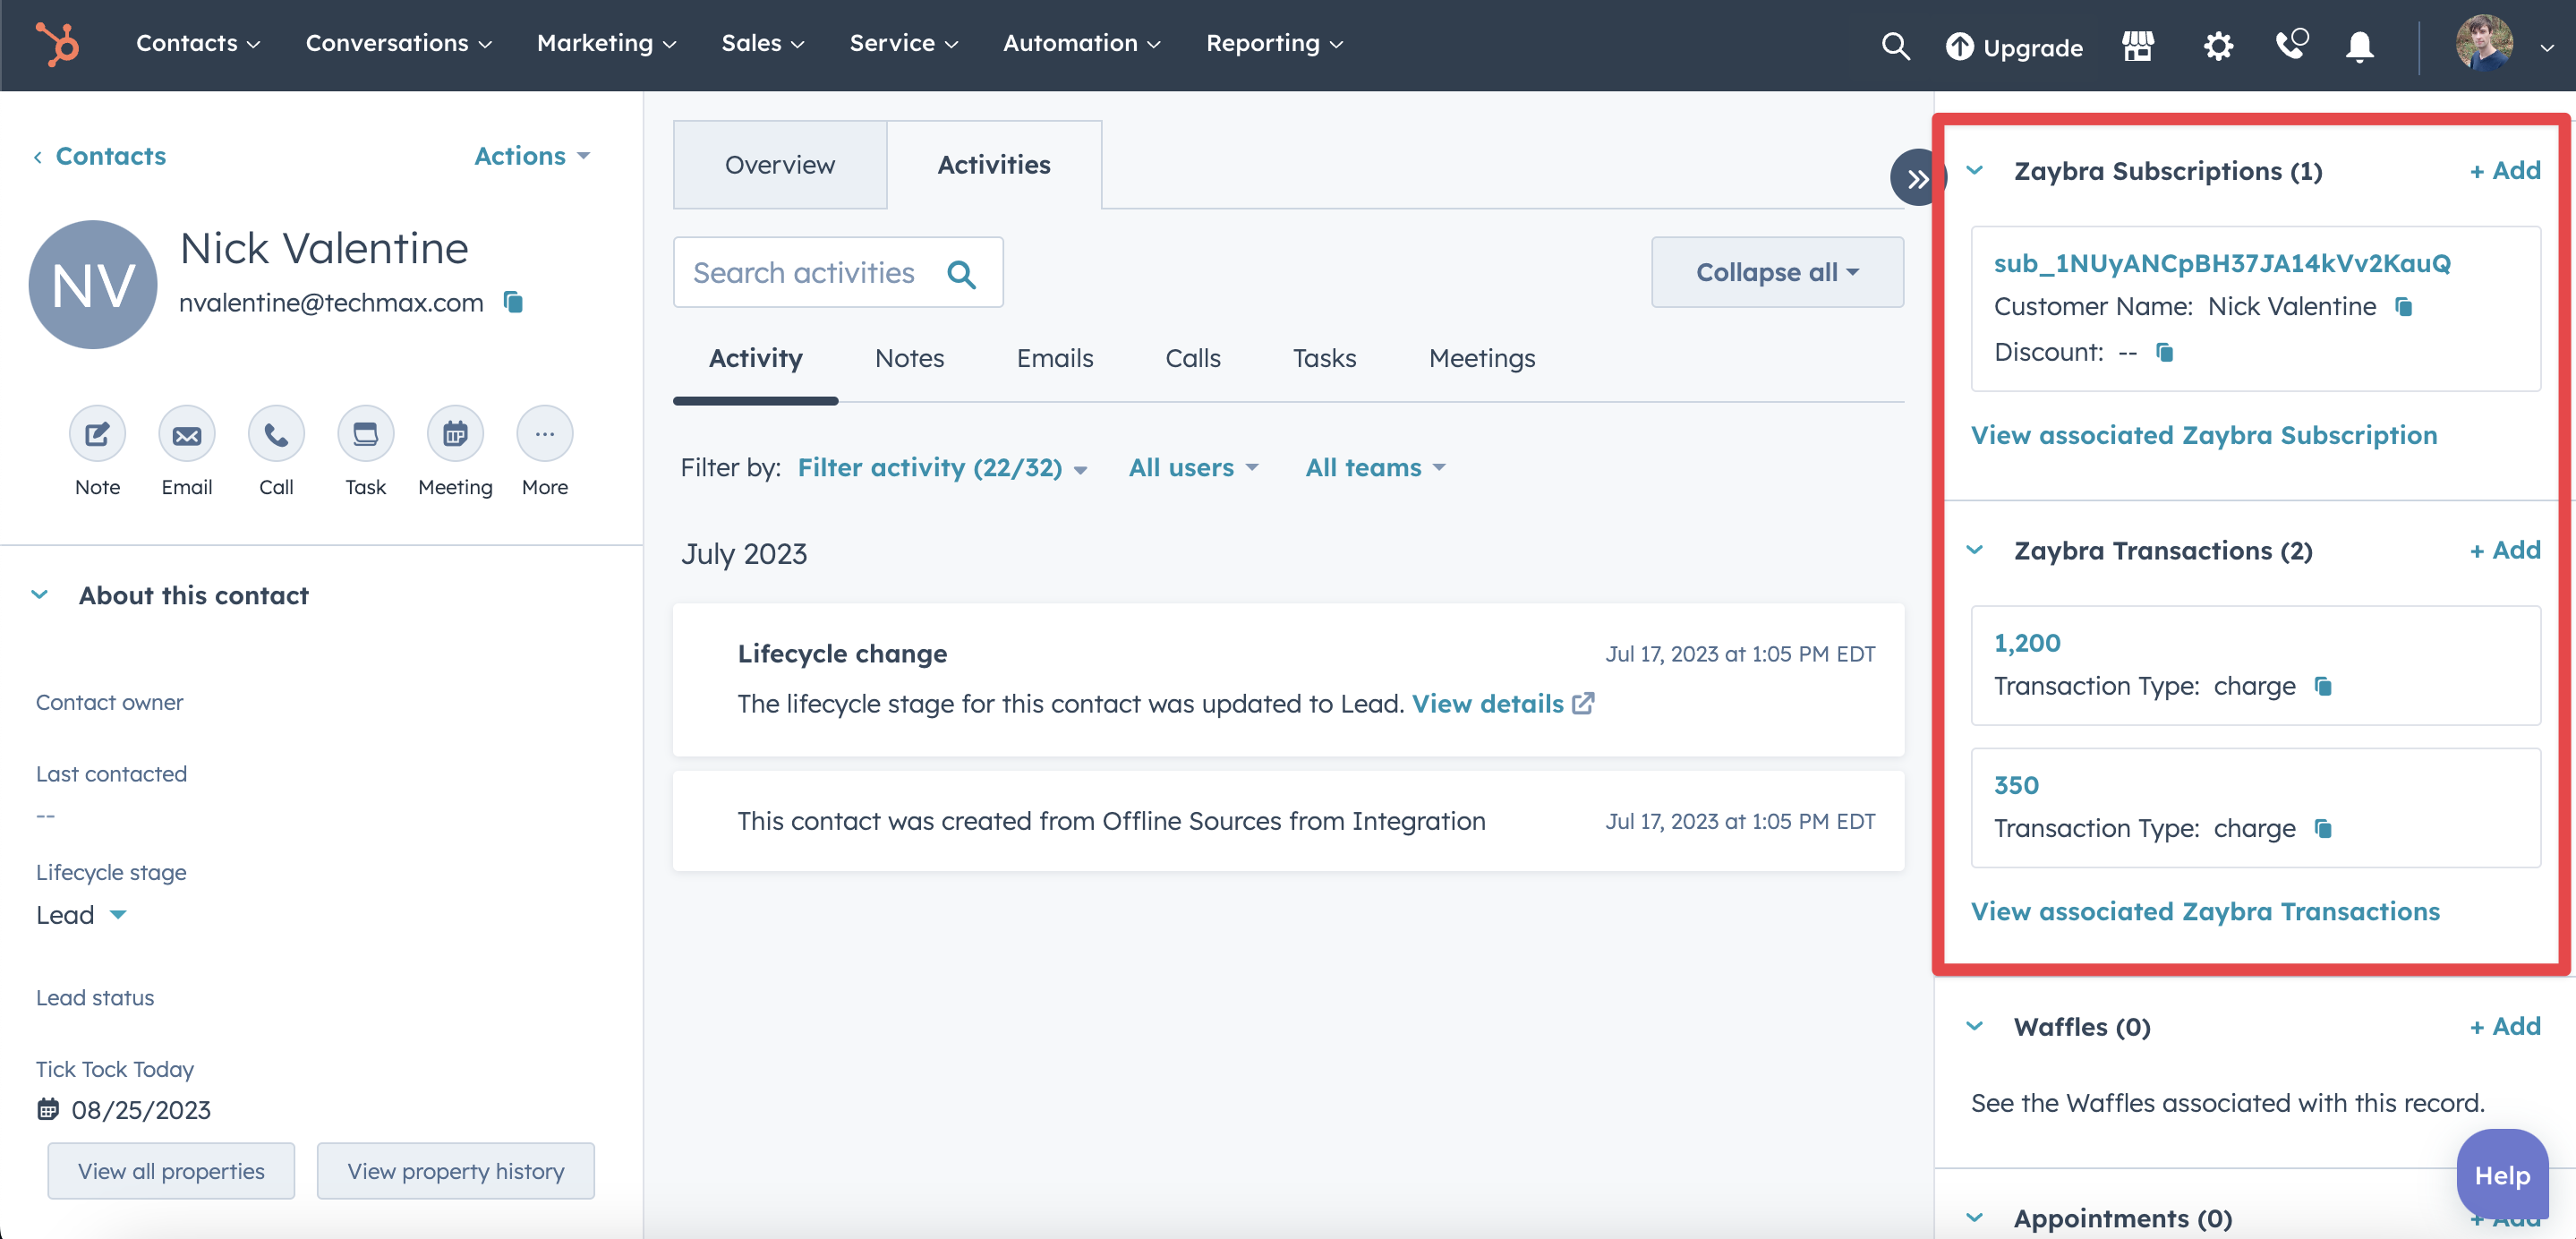
Task: Schedule a Meeting with the calendar icon
Action: [x=455, y=434]
